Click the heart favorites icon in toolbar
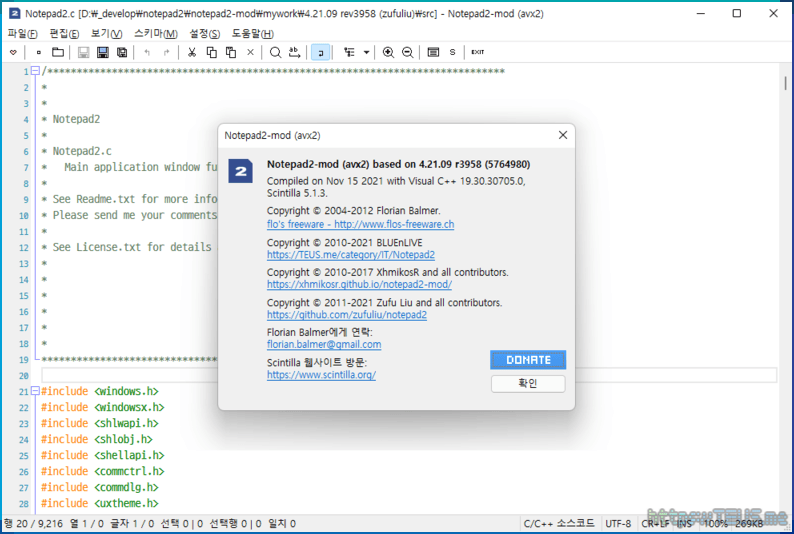 (x=14, y=52)
